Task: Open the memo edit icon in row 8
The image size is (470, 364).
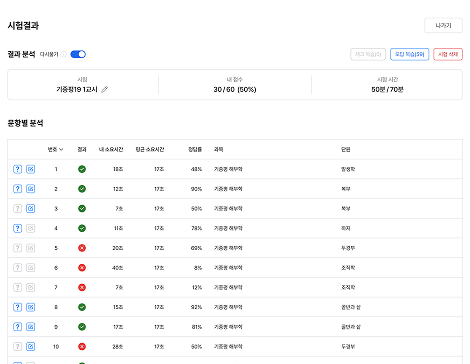Action: pos(30,307)
